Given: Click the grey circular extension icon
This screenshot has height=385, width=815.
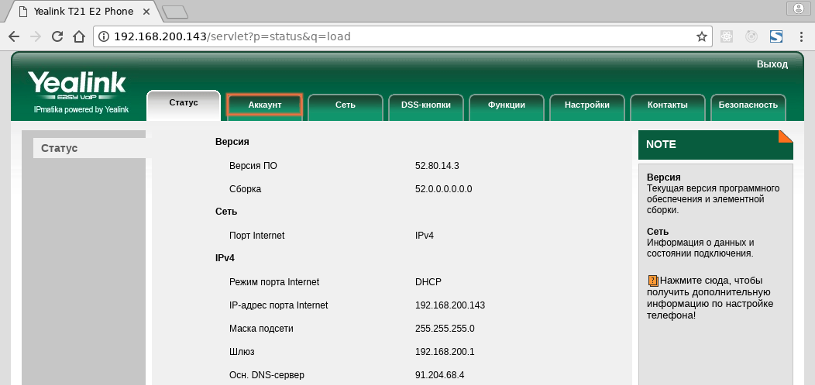Looking at the screenshot, I should point(752,37).
